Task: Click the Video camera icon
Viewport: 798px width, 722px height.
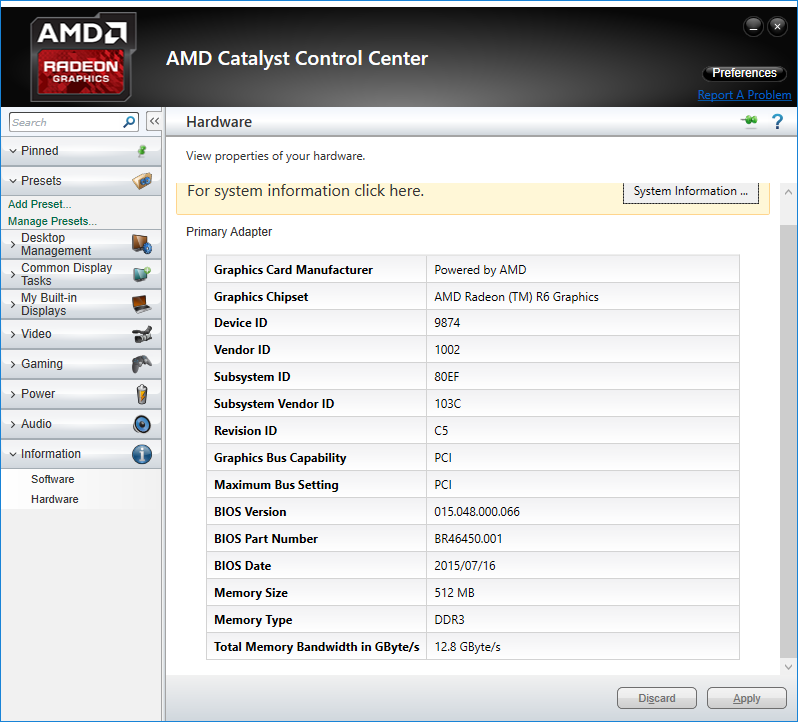Action: point(142,334)
